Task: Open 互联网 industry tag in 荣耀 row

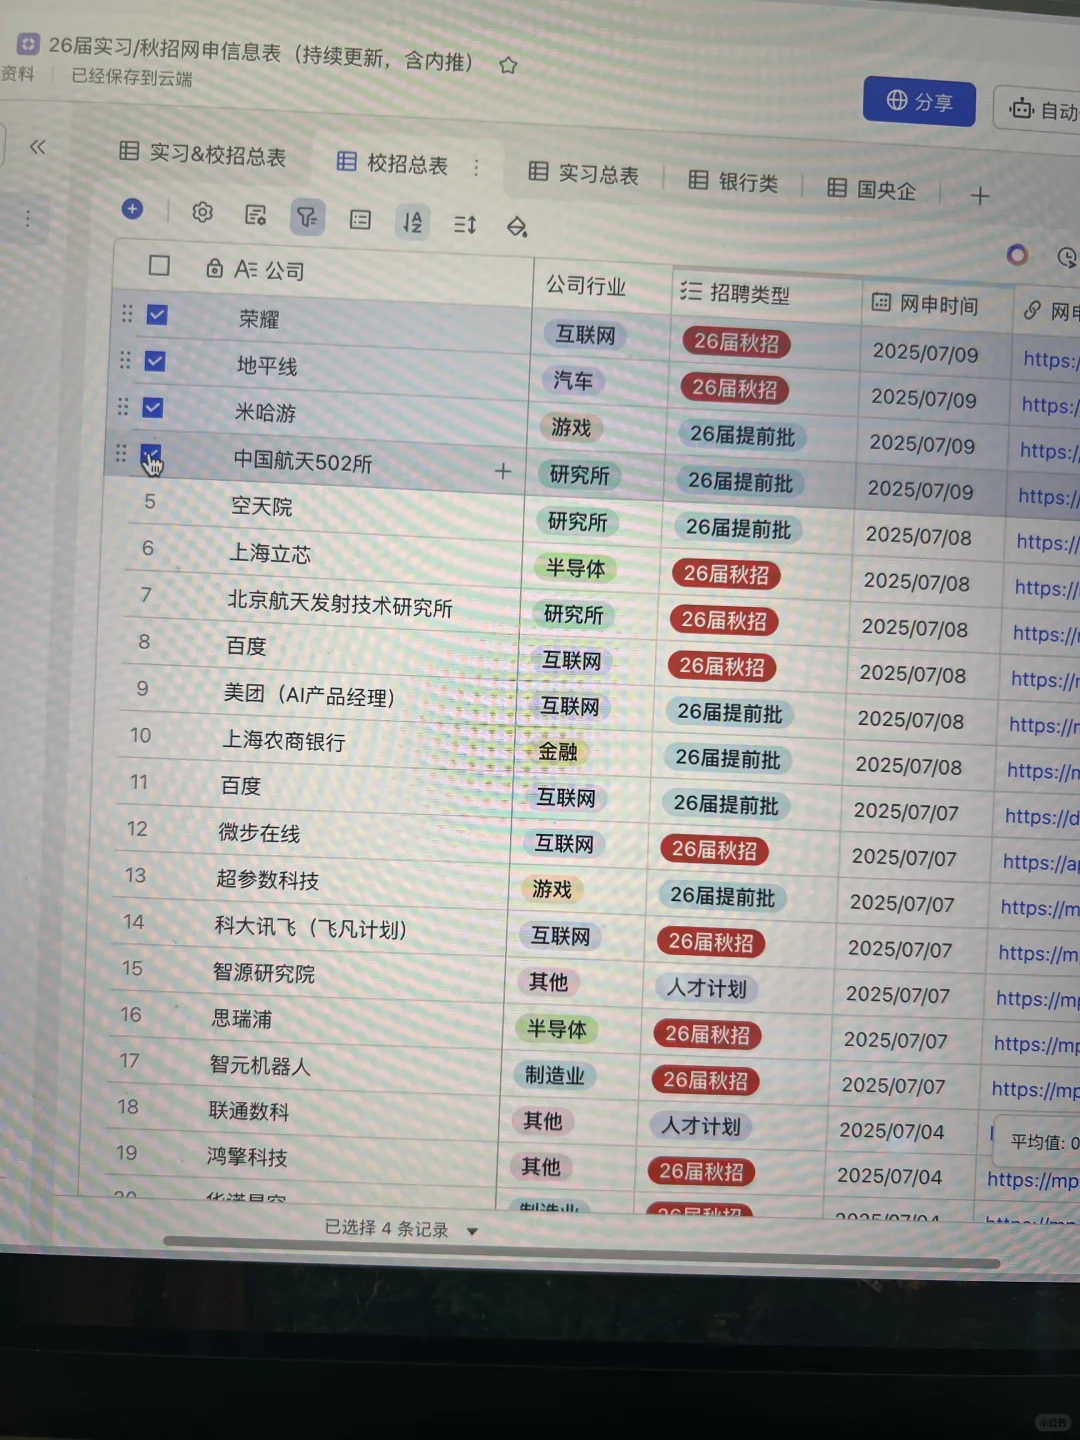Action: tap(586, 334)
